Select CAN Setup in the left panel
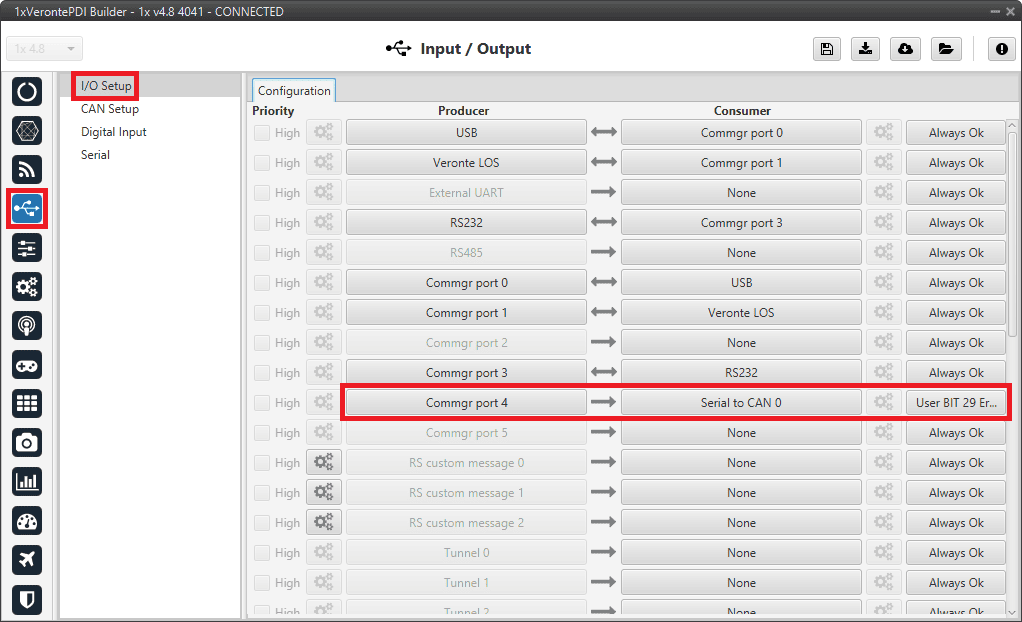 (110, 109)
